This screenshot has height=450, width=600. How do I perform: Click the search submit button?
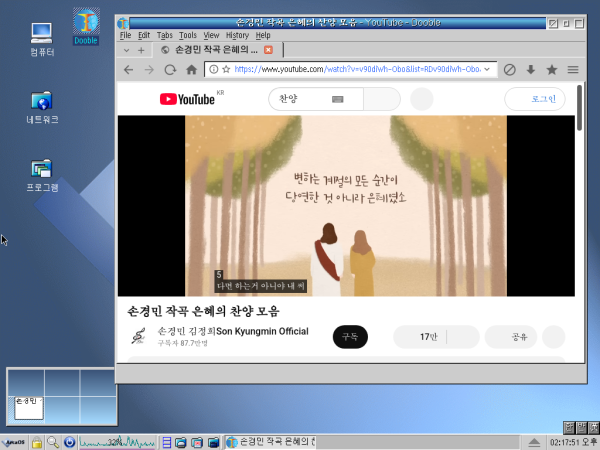382,99
